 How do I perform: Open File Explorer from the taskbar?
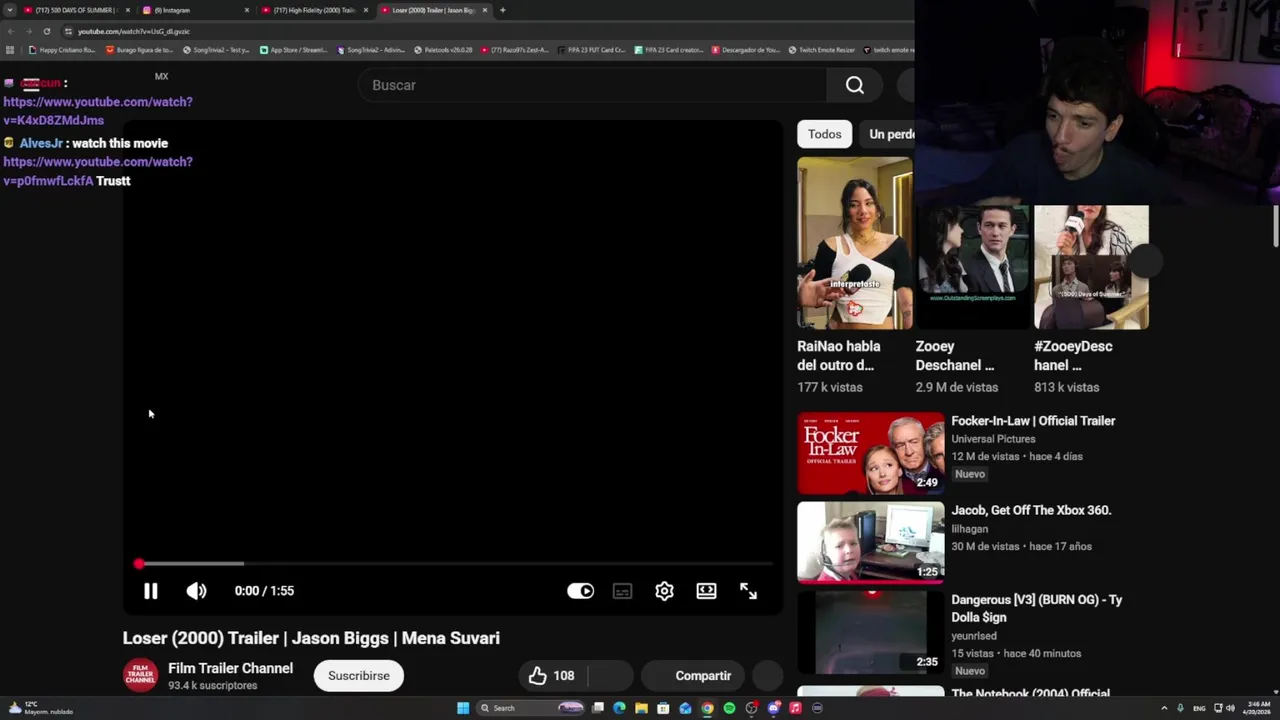pos(641,708)
